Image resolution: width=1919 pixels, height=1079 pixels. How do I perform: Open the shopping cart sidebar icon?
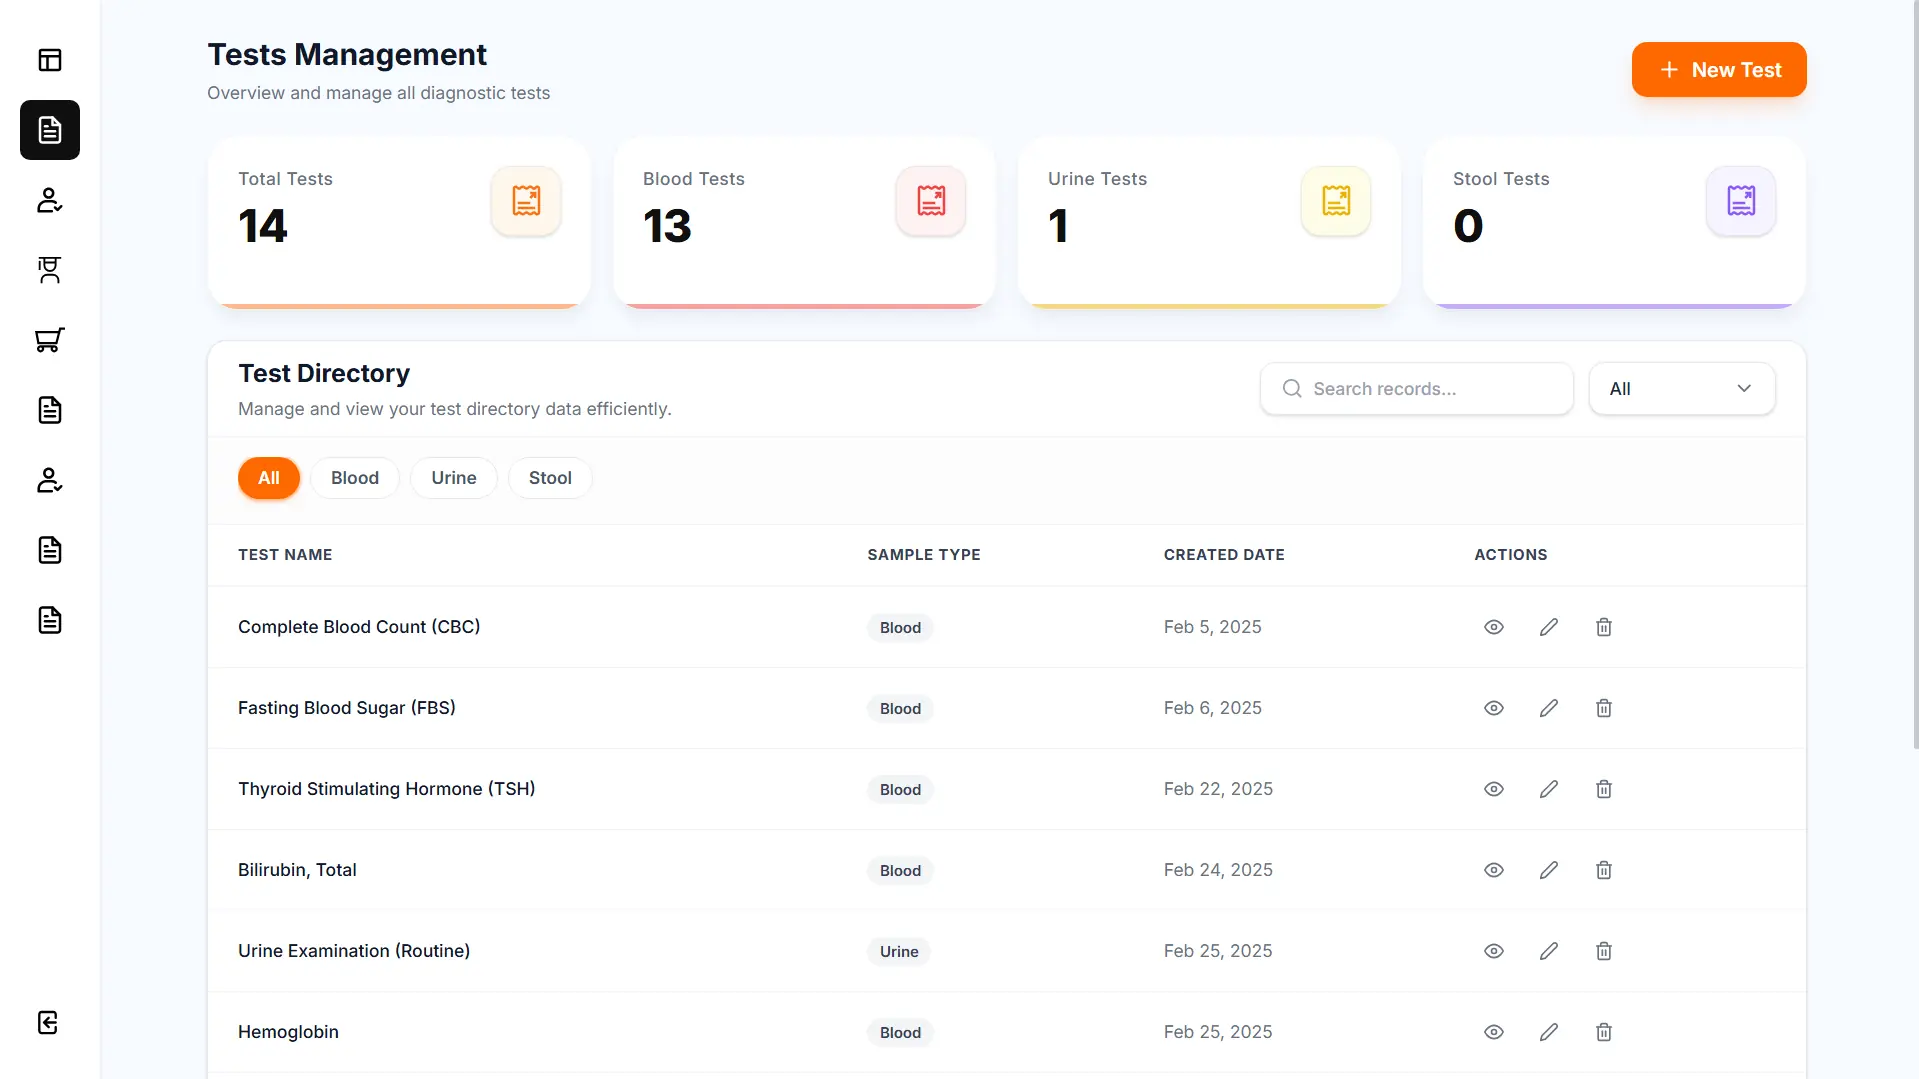(x=50, y=340)
